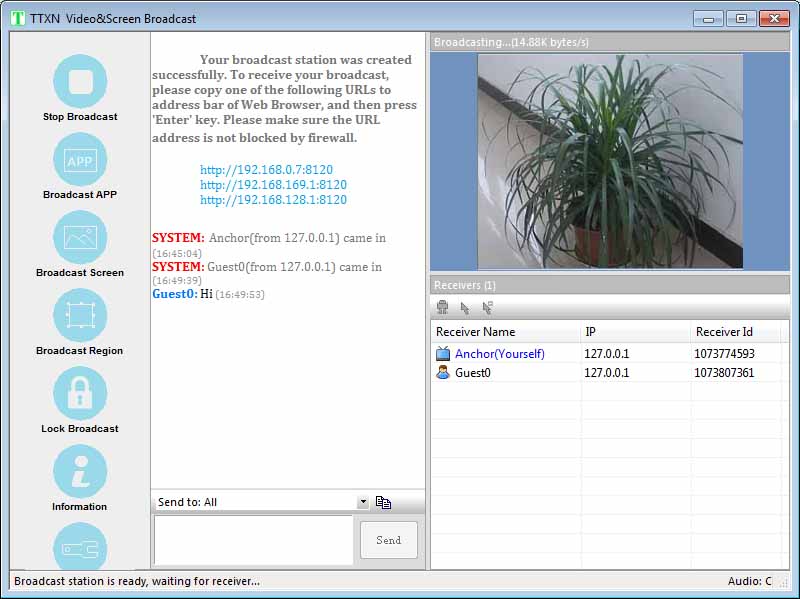
Task: Click the key icon below Information
Action: click(x=78, y=548)
